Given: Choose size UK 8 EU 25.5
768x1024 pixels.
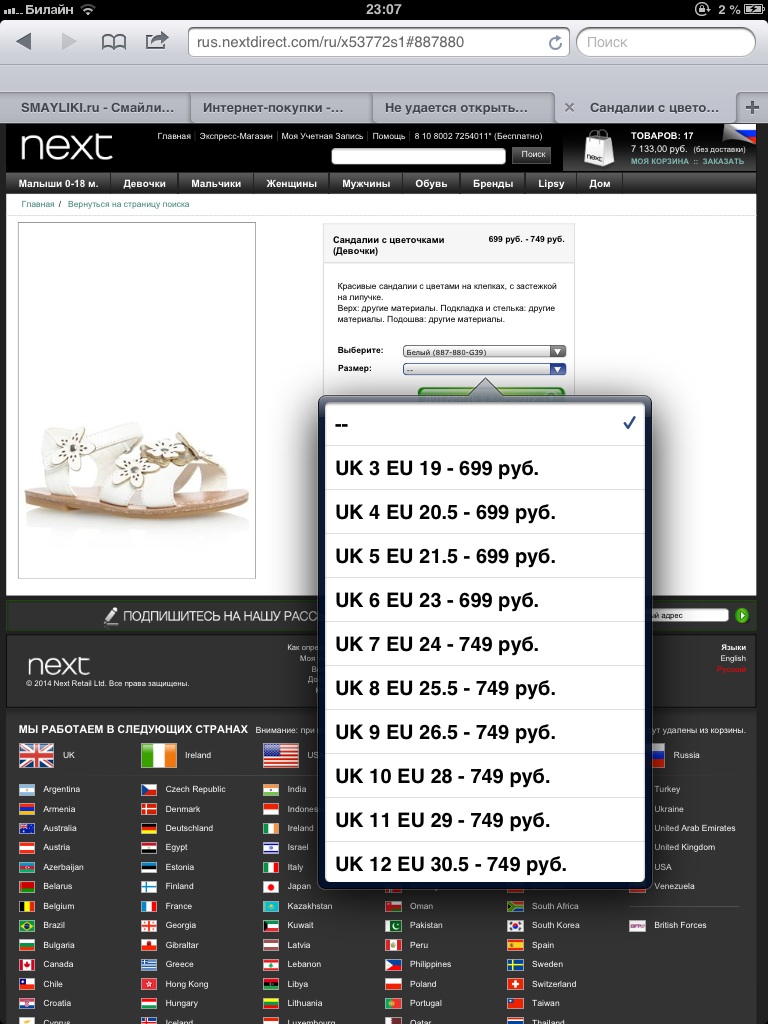Looking at the screenshot, I should point(485,688).
